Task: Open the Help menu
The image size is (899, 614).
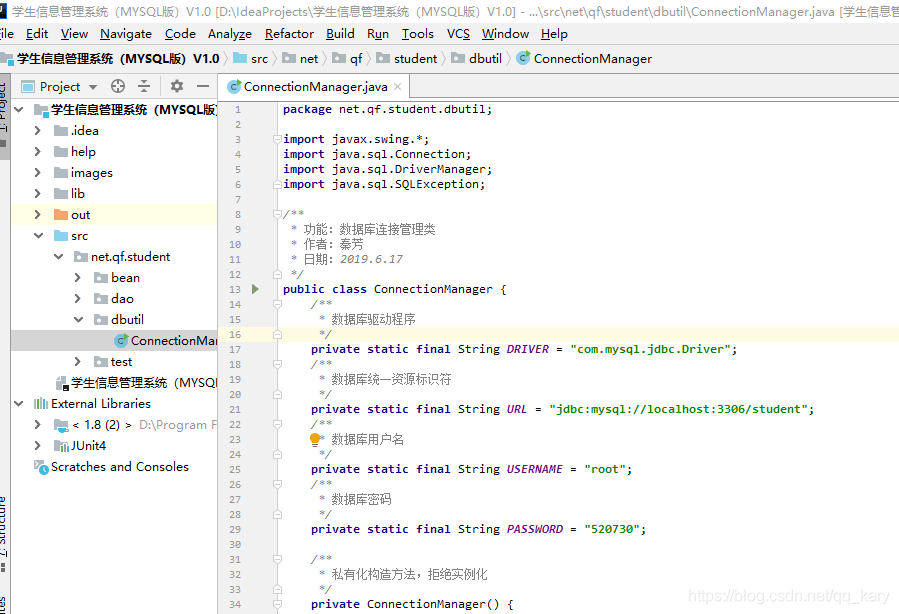Action: tap(554, 34)
